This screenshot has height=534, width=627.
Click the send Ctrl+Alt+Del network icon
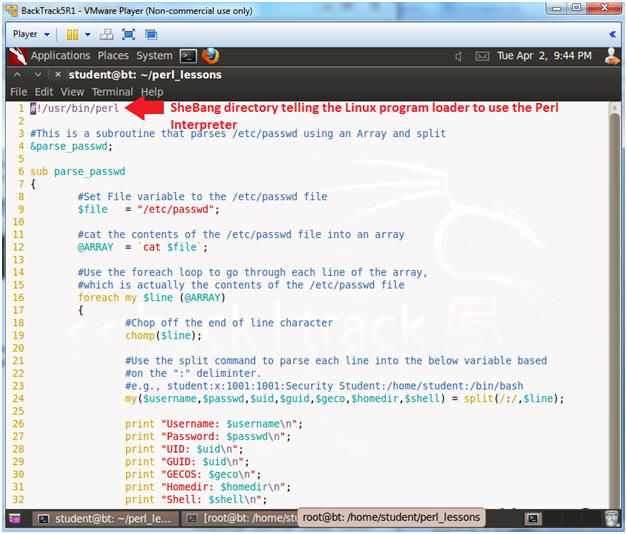[106, 34]
